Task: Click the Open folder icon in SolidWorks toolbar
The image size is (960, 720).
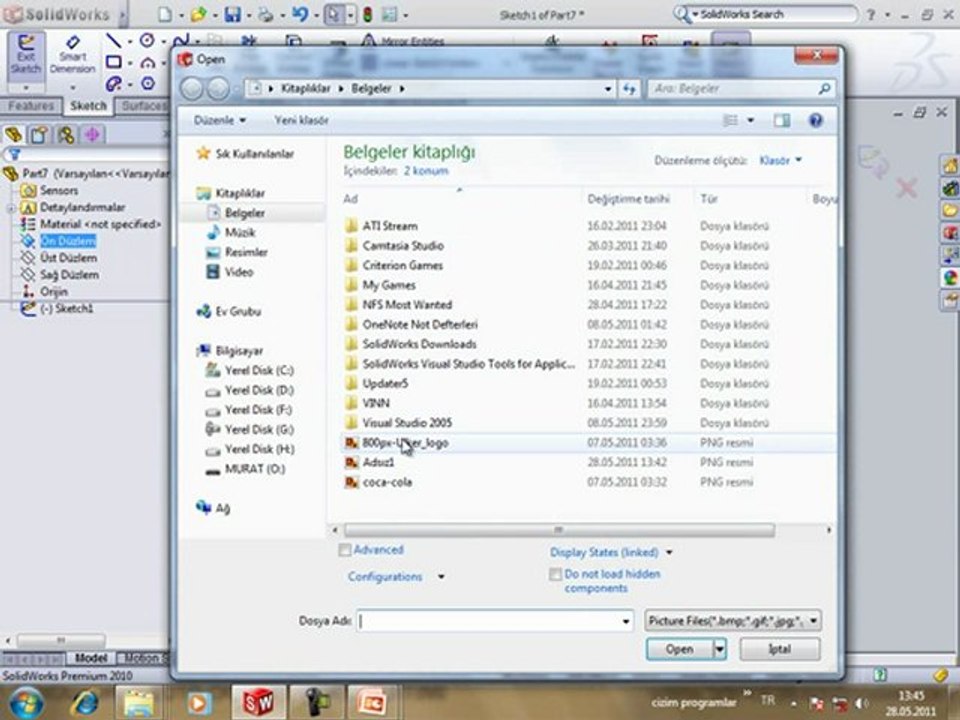Action: click(x=198, y=14)
